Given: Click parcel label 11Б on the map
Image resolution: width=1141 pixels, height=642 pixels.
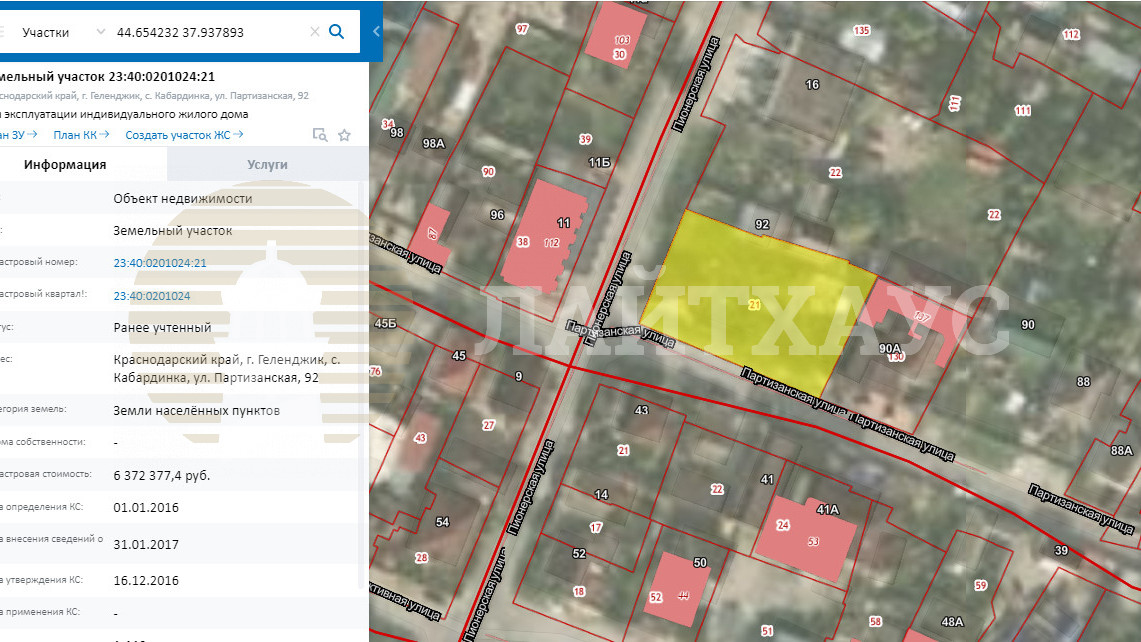Looking at the screenshot, I should coord(600,162).
